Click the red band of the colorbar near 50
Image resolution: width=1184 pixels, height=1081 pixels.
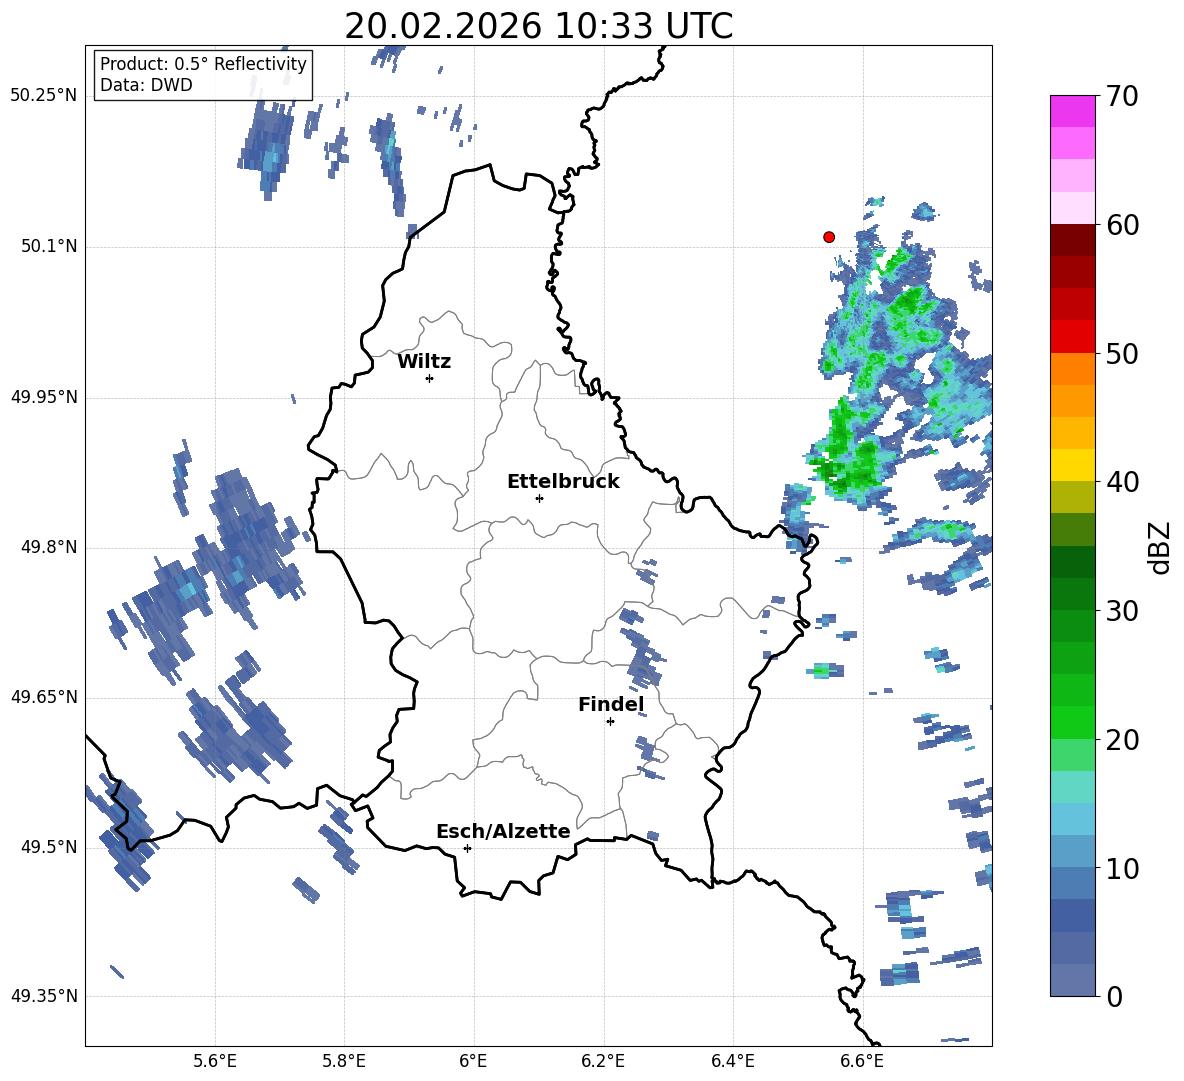click(x=1072, y=336)
